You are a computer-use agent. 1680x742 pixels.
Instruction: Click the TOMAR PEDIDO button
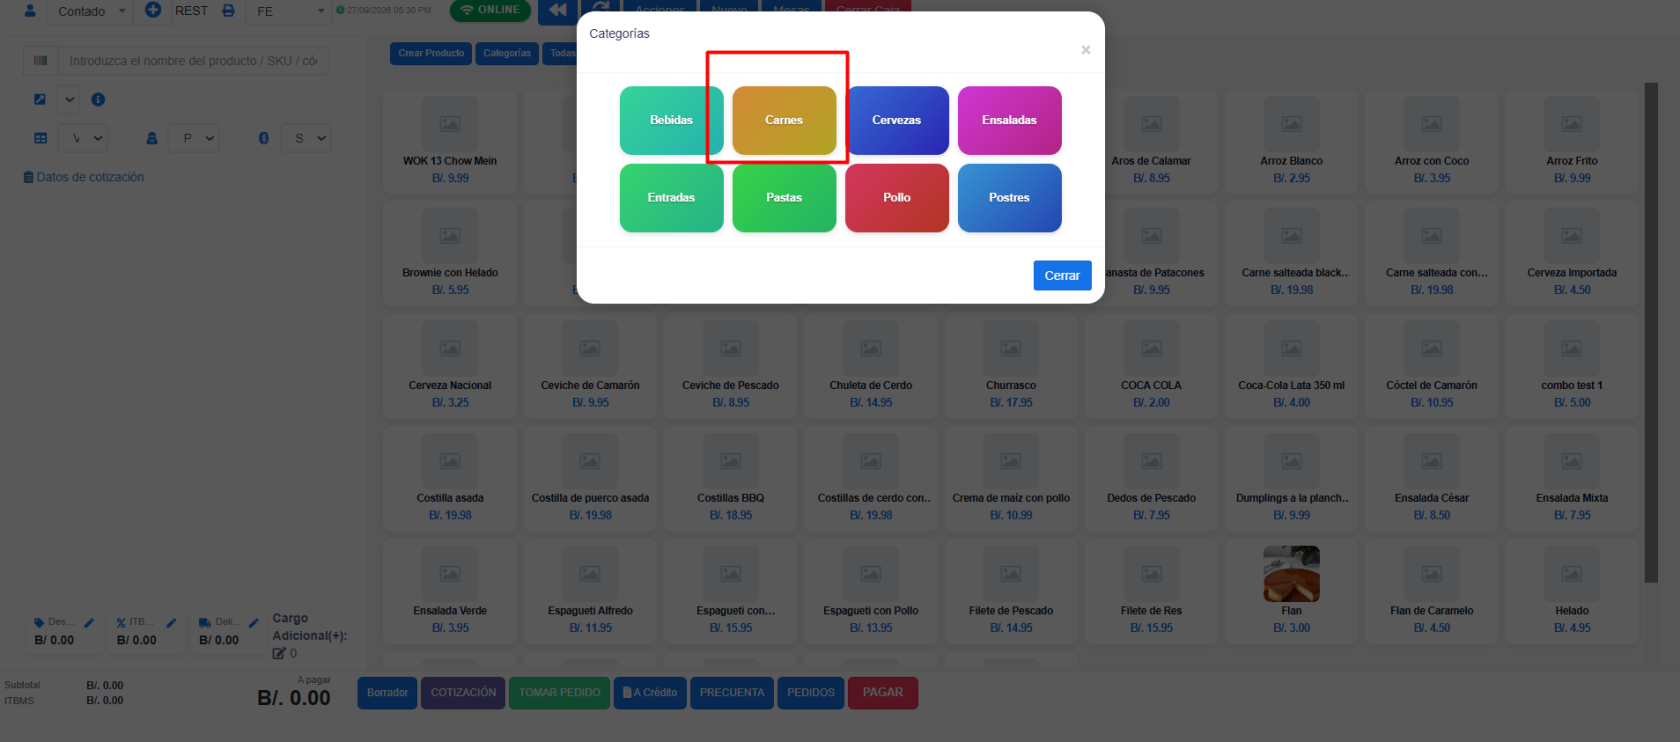560,692
